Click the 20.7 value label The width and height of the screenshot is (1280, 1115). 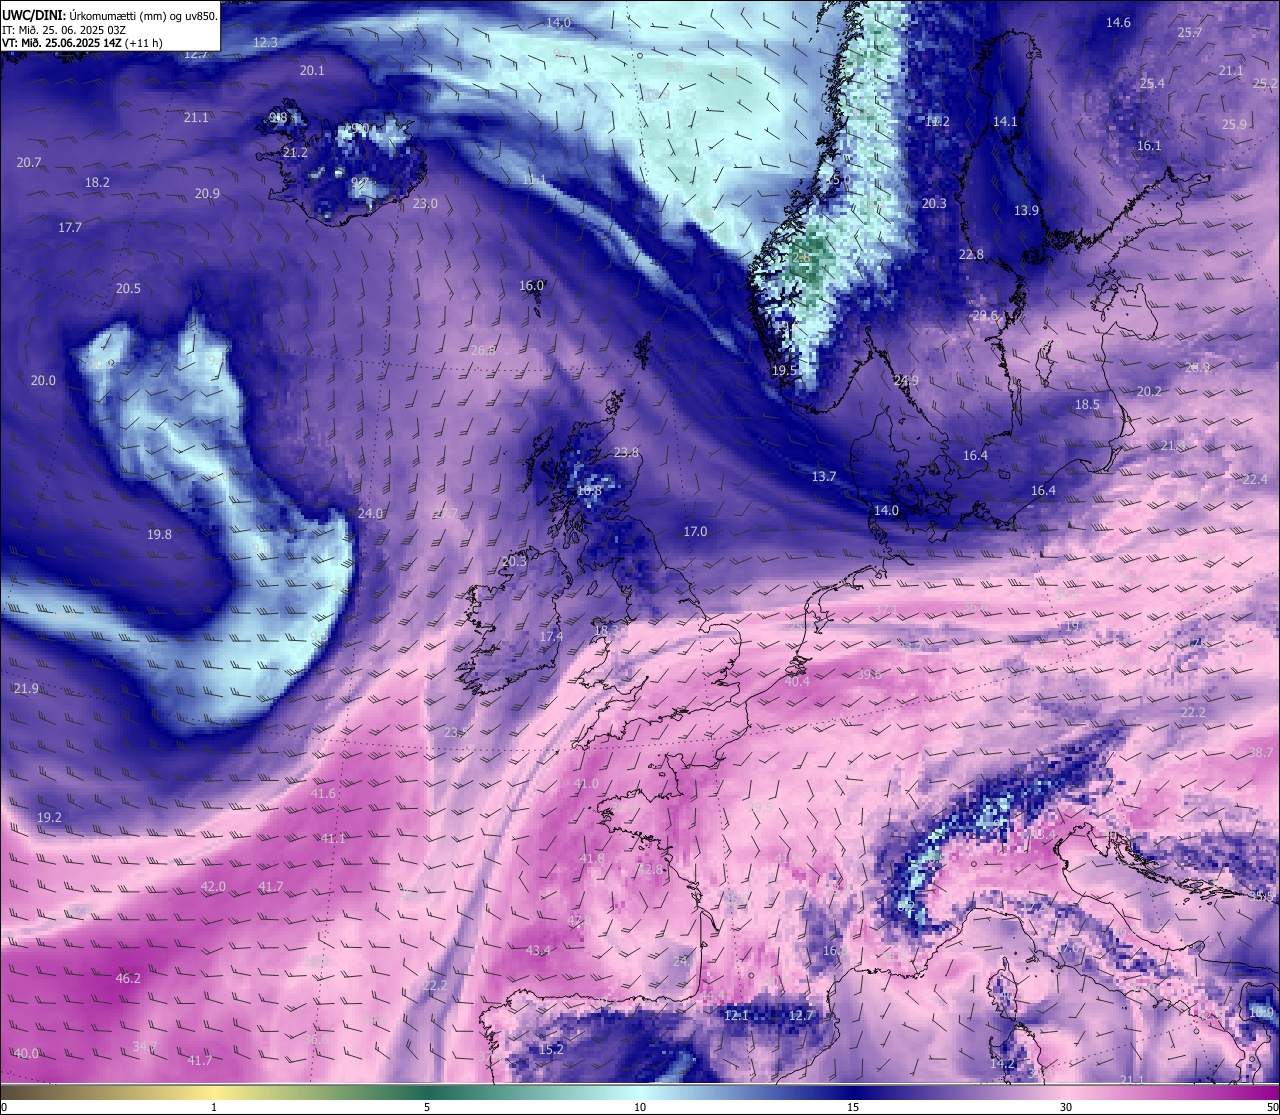29,162
